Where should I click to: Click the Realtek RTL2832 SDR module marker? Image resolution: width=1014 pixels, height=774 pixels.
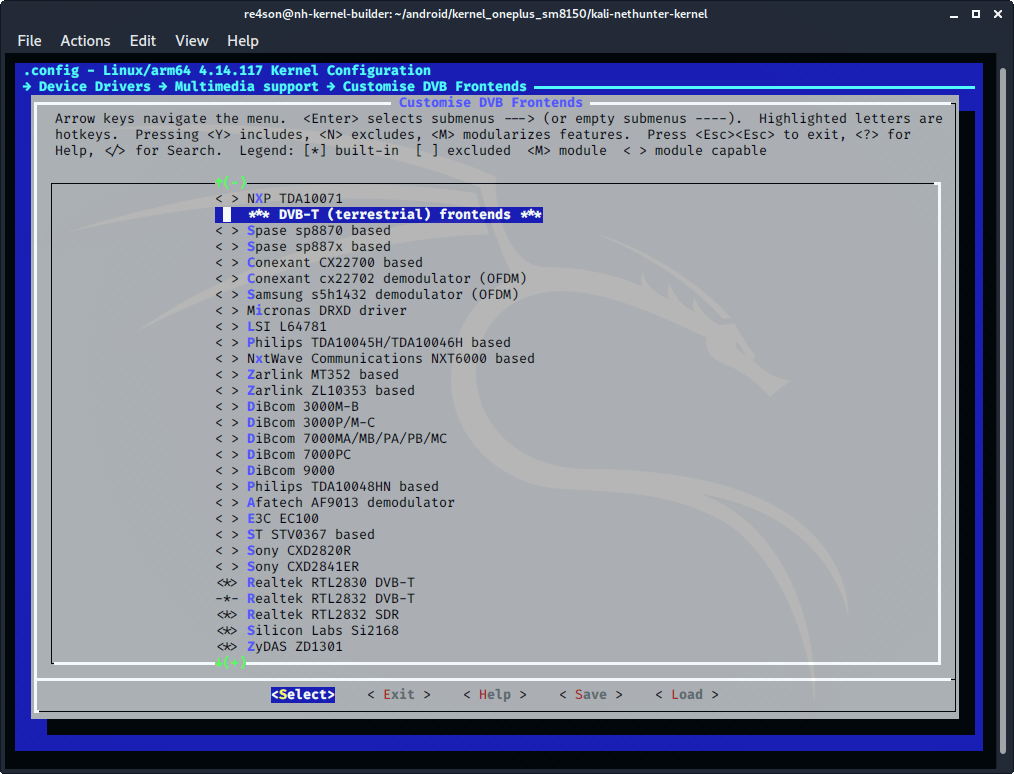click(x=227, y=614)
